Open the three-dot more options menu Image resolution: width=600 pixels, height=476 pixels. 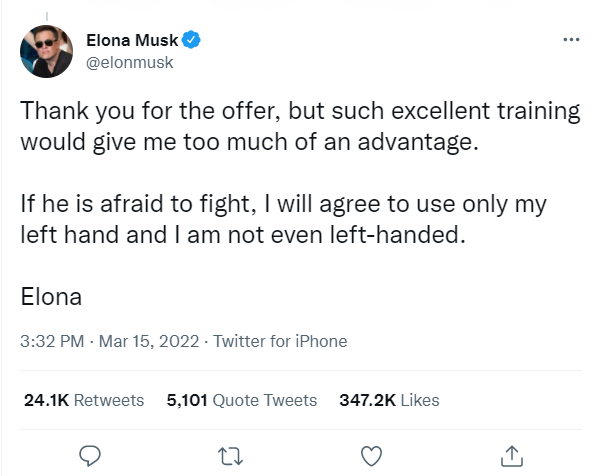571,41
